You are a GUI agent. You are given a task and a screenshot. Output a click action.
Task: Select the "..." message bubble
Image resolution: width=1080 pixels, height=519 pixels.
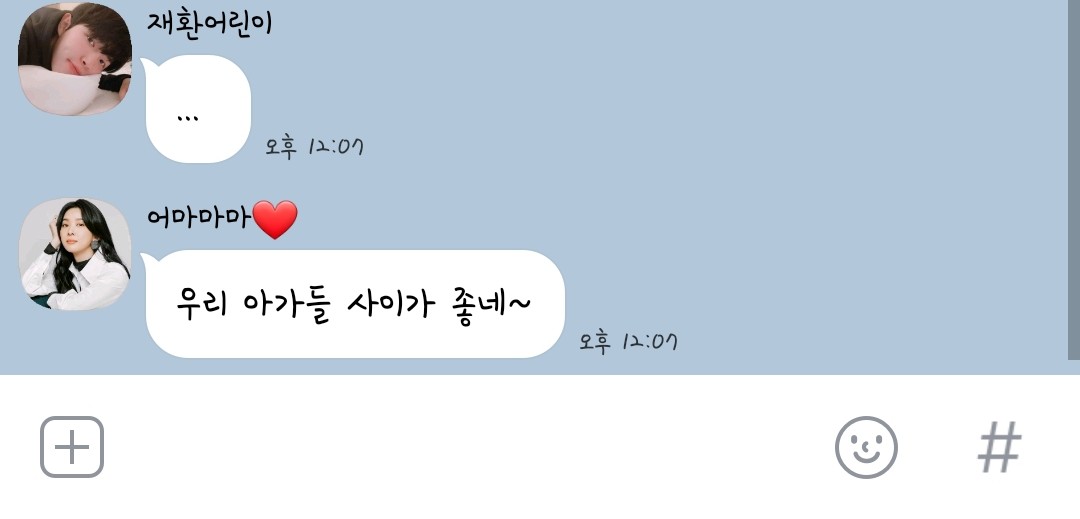pyautogui.click(x=198, y=109)
